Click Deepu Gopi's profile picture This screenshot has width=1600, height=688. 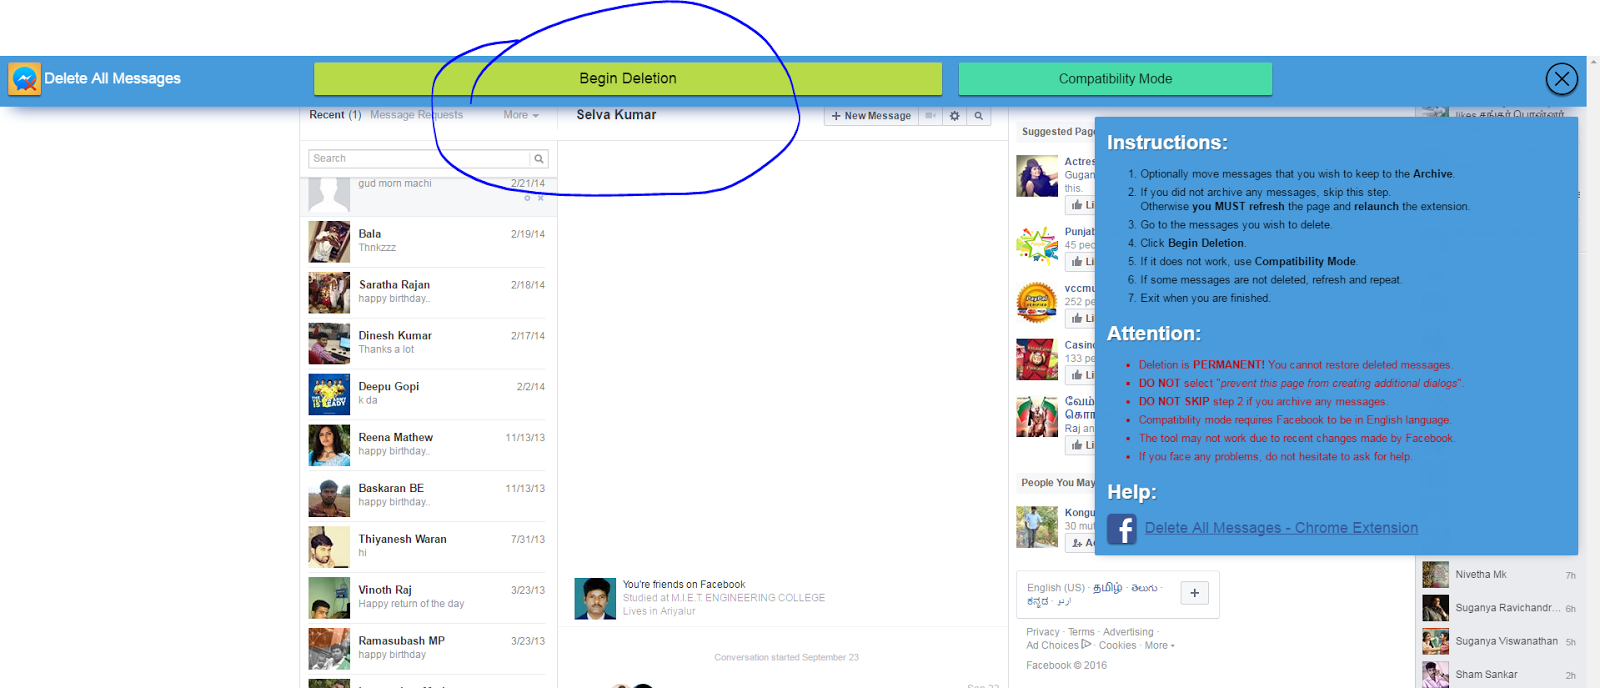pos(329,395)
